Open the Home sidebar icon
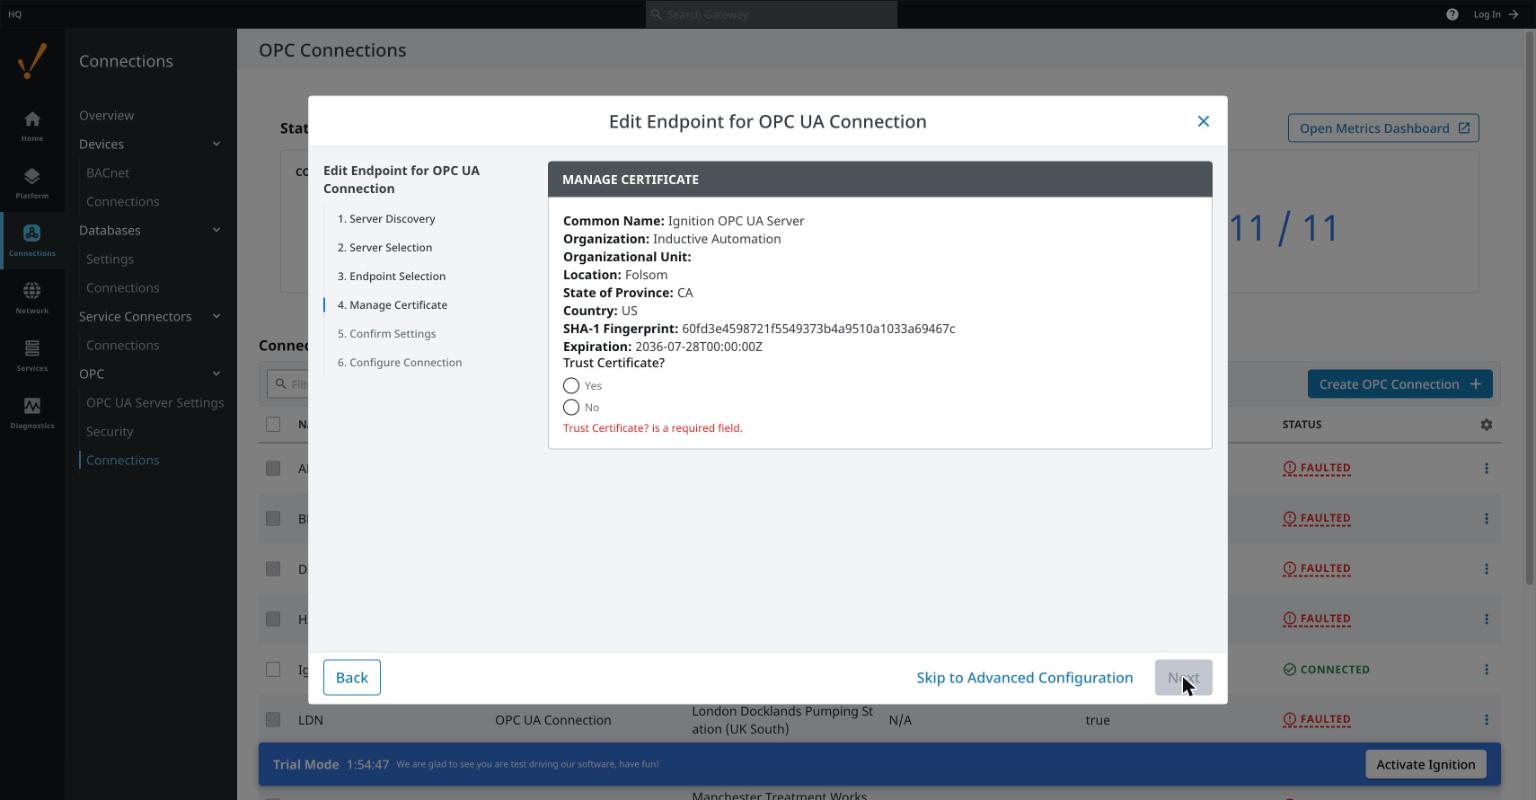1536x800 pixels. (32, 125)
